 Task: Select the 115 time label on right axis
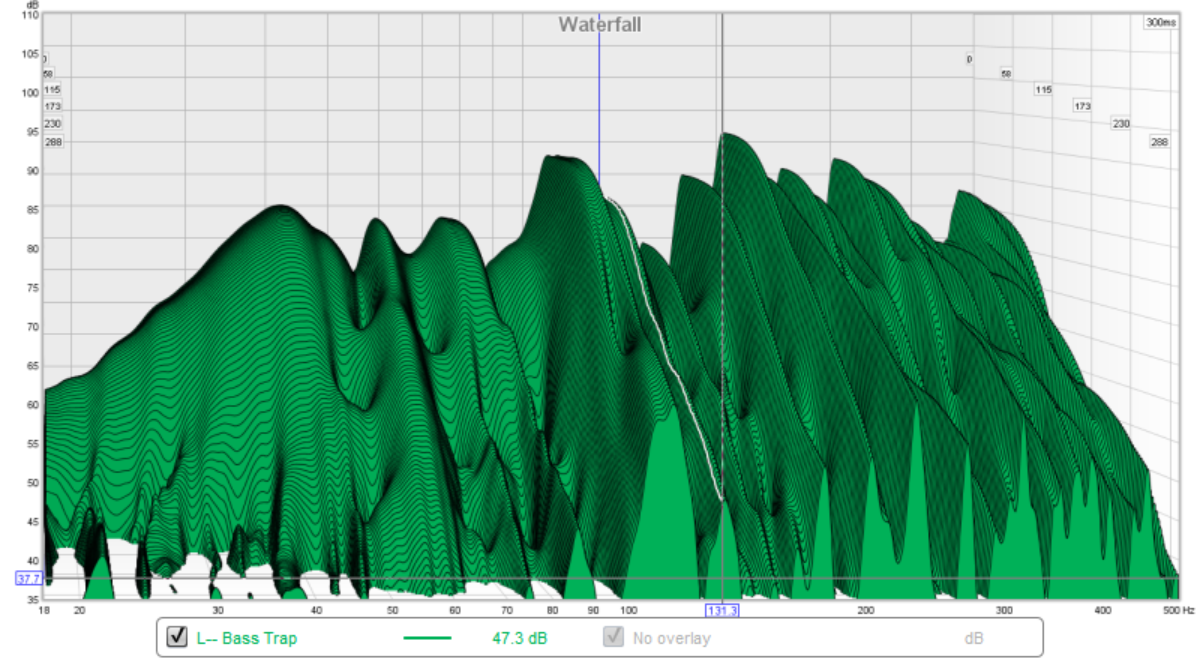point(1043,90)
